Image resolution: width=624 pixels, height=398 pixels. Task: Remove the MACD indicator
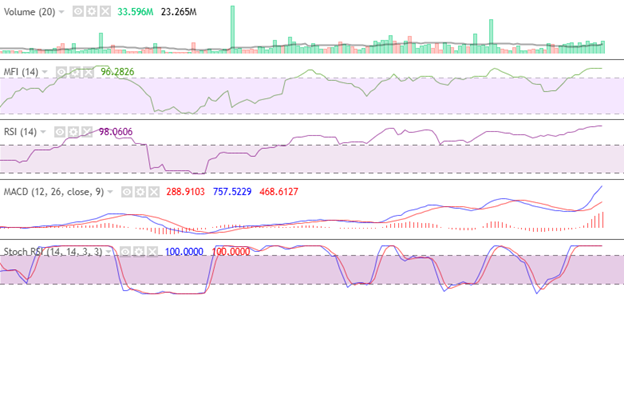coord(154,192)
